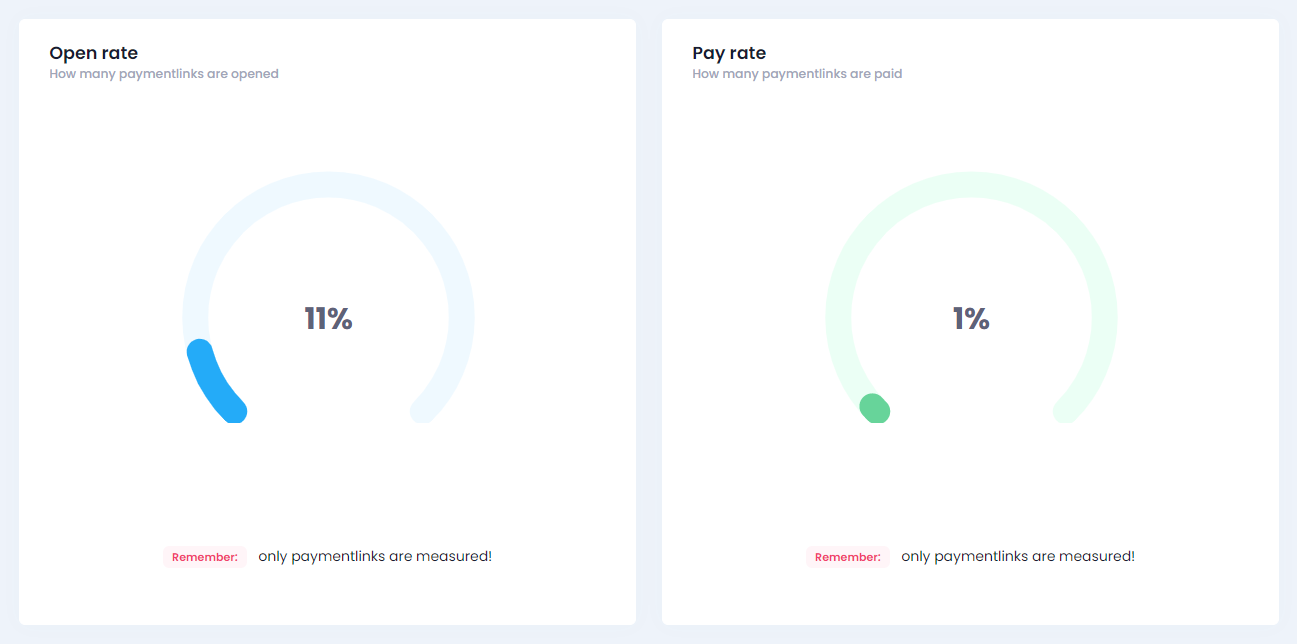Click the top of the light-green Pay rate track
The width and height of the screenshot is (1297, 644).
coord(971,185)
